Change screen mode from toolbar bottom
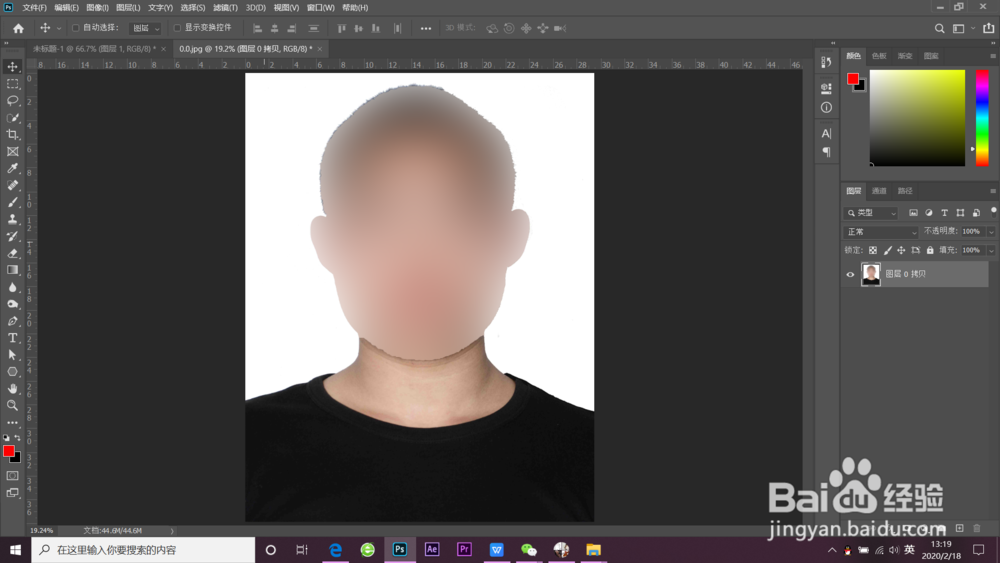The width and height of the screenshot is (1000, 563). click(12, 493)
